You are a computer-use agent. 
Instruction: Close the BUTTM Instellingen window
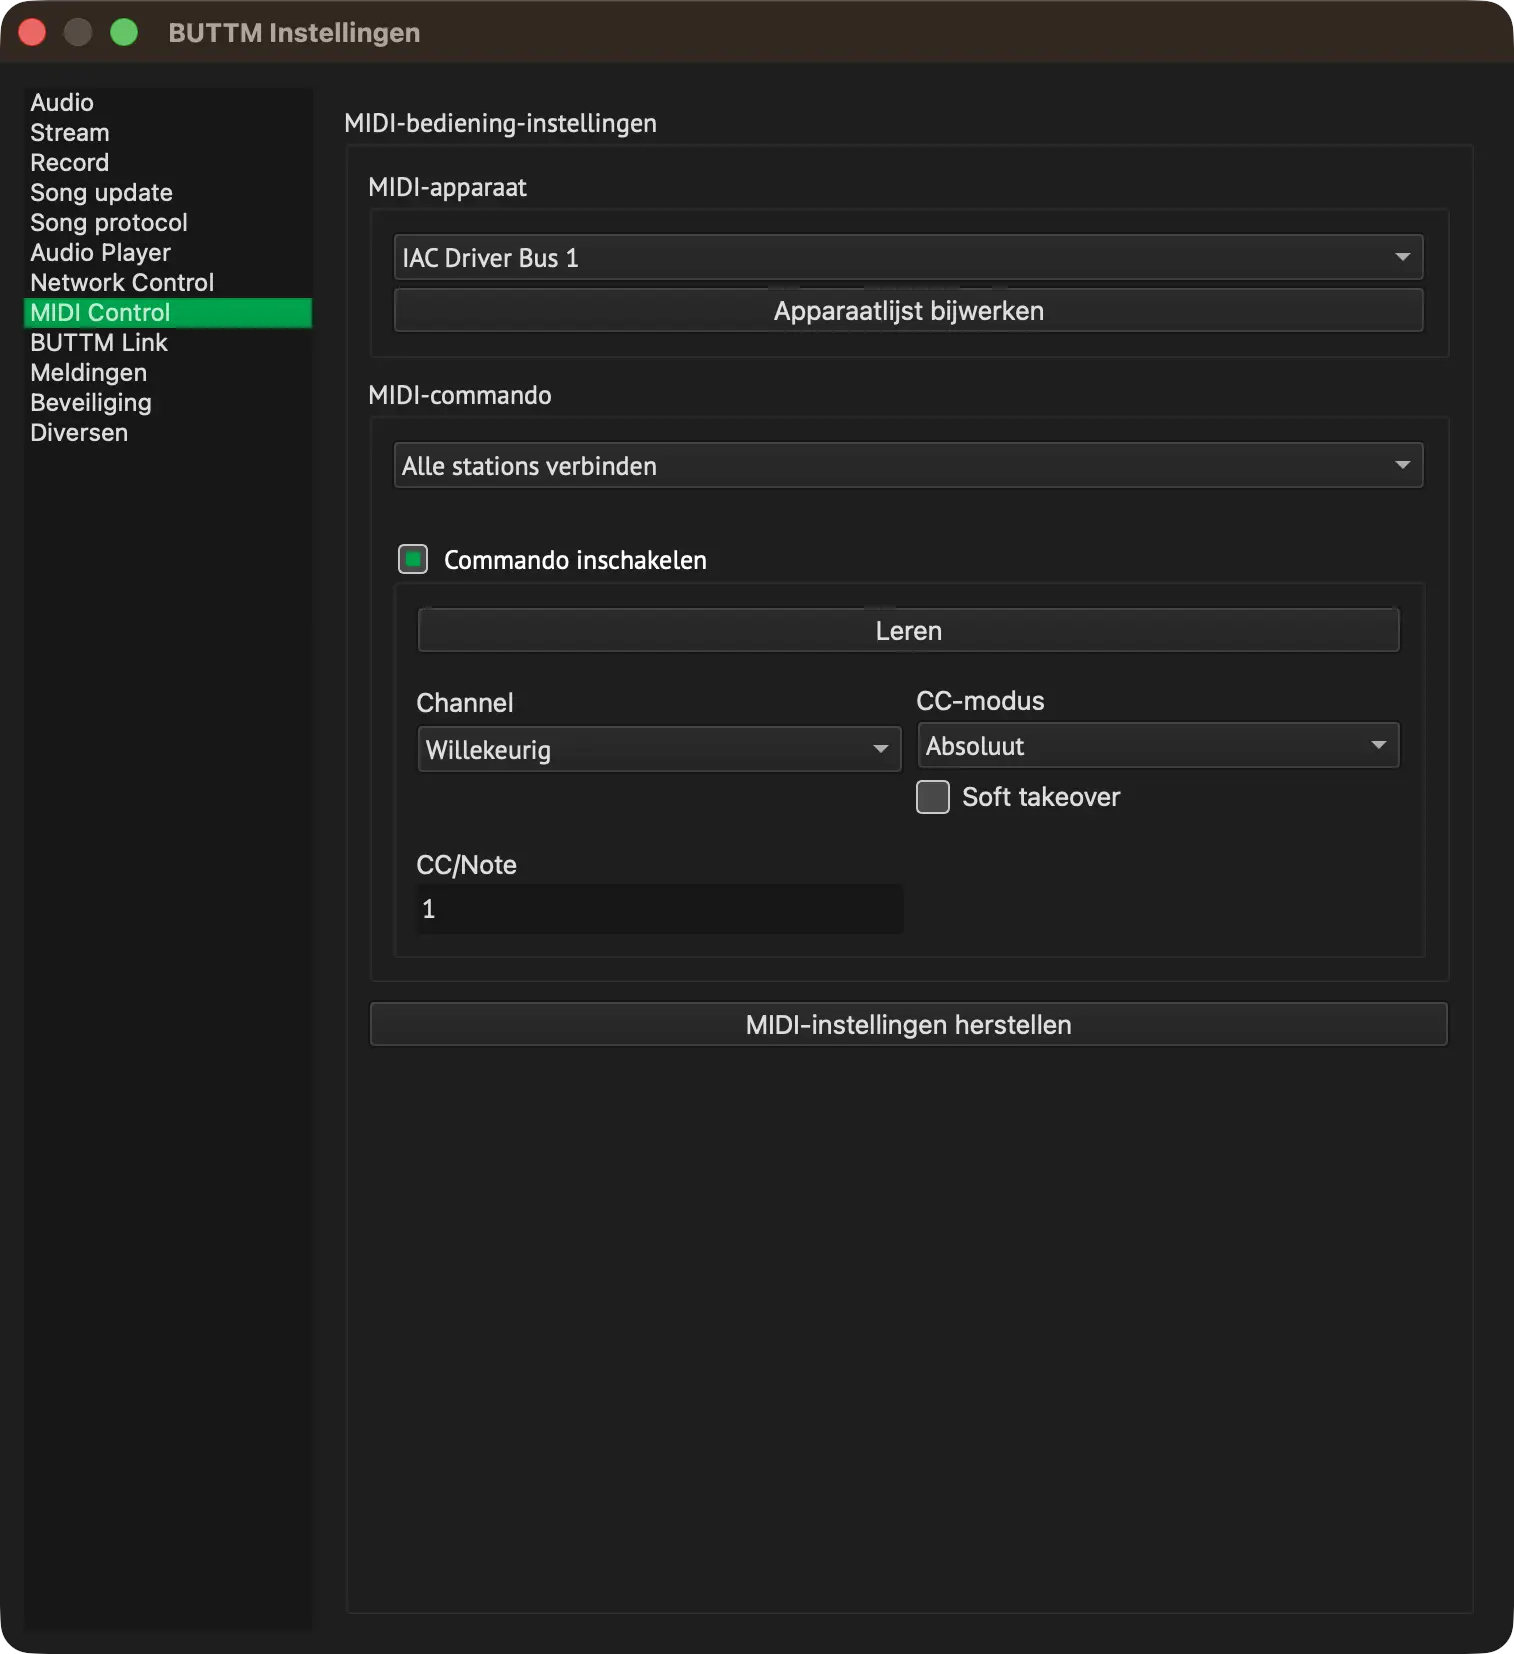pyautogui.click(x=32, y=32)
